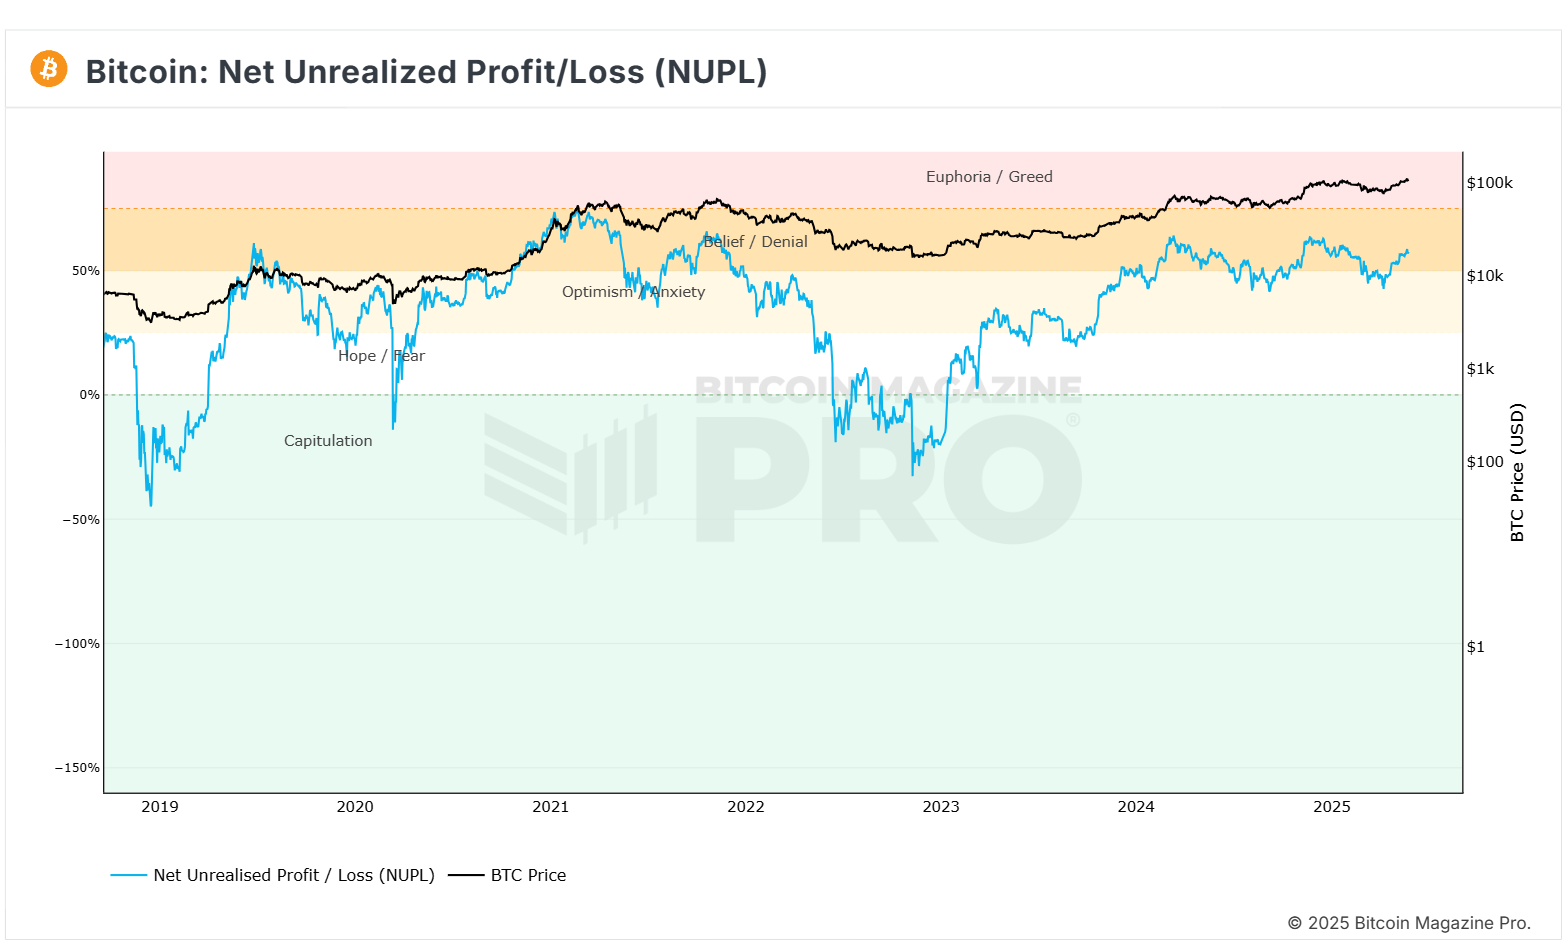Click the chart title Bitcoin: Net Unrealized Profit/Loss
The height and width of the screenshot is (945, 1567).
(x=426, y=72)
